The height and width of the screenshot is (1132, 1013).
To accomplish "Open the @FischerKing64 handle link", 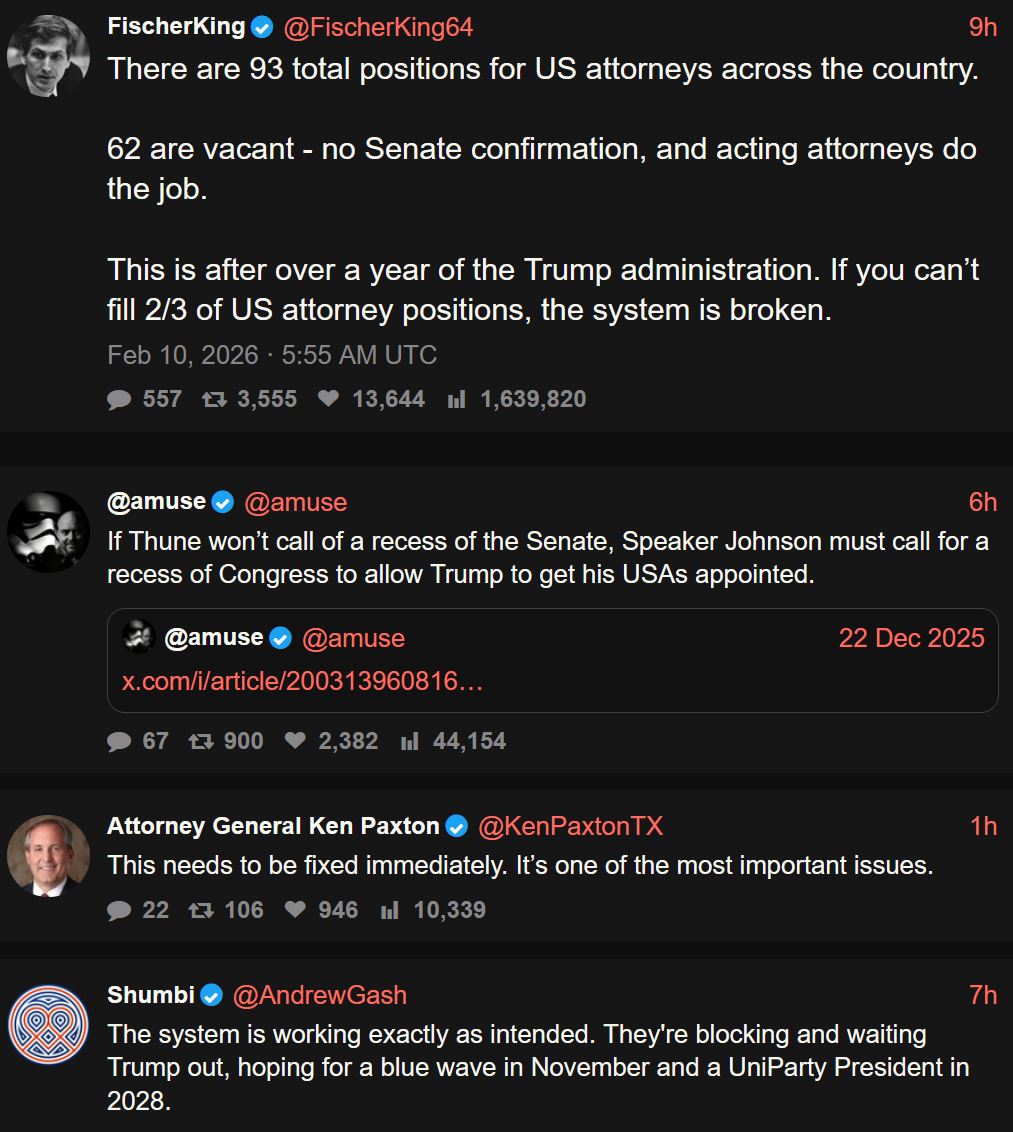I will pos(378,28).
